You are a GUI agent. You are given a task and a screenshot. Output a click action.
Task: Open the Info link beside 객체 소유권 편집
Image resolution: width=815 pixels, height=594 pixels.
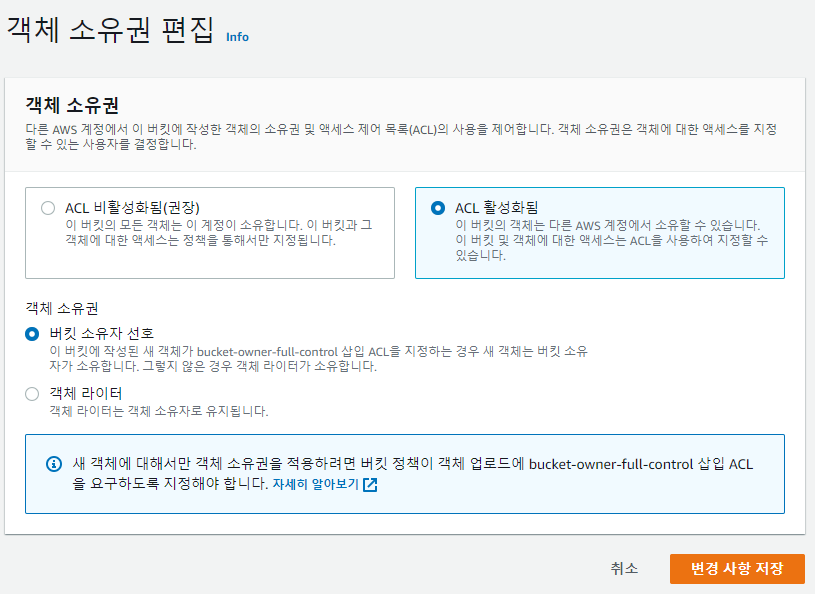click(237, 37)
